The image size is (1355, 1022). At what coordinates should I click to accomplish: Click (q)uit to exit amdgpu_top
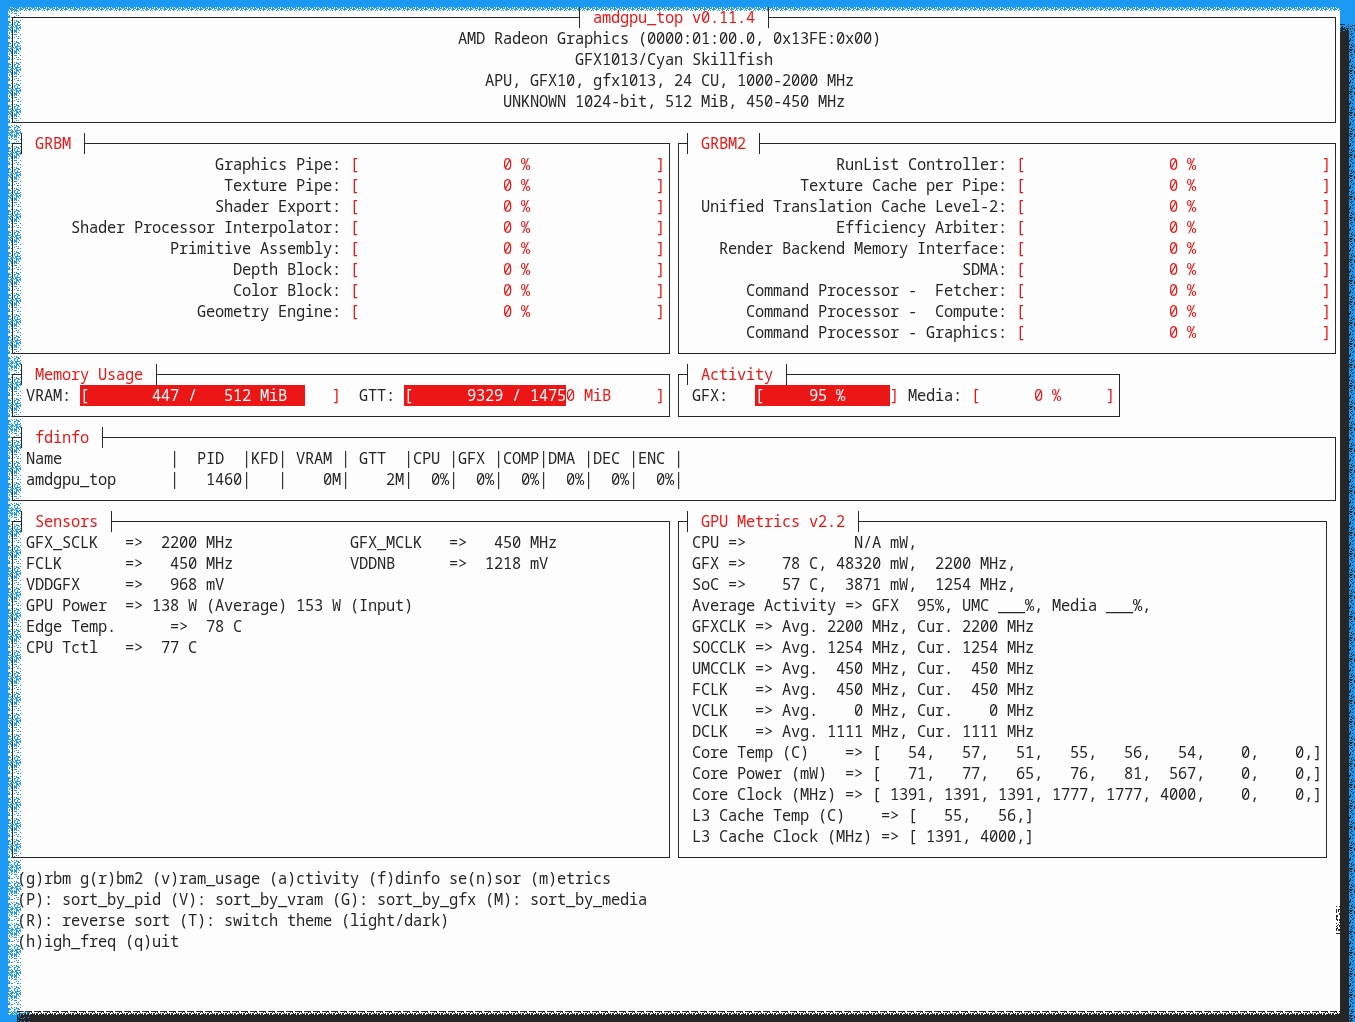click(152, 942)
